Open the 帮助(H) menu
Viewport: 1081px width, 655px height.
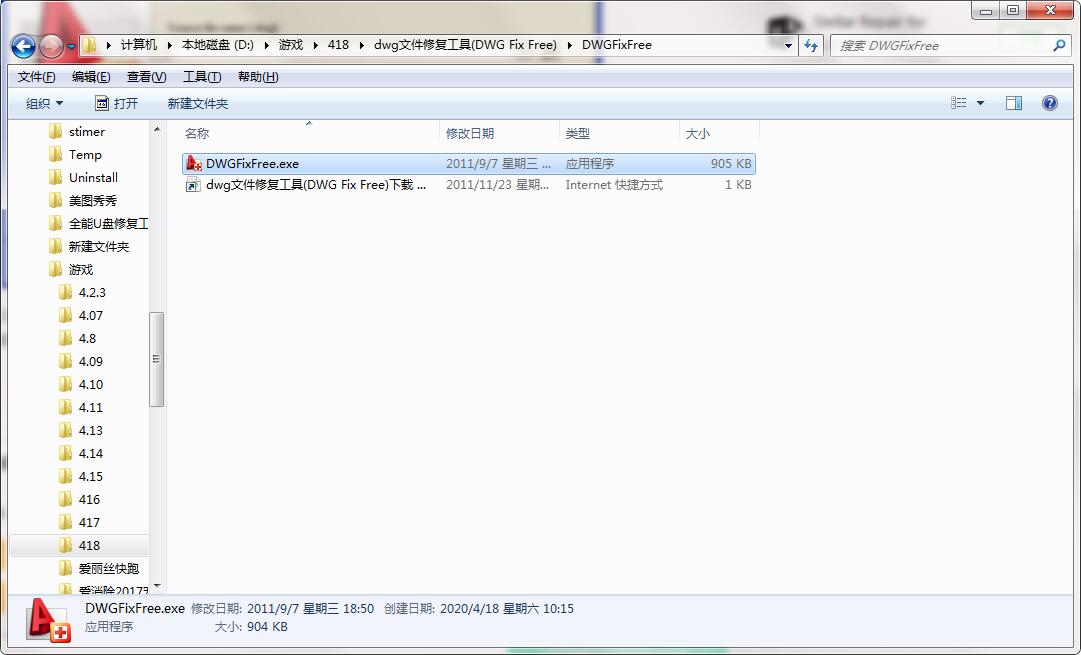(258, 77)
